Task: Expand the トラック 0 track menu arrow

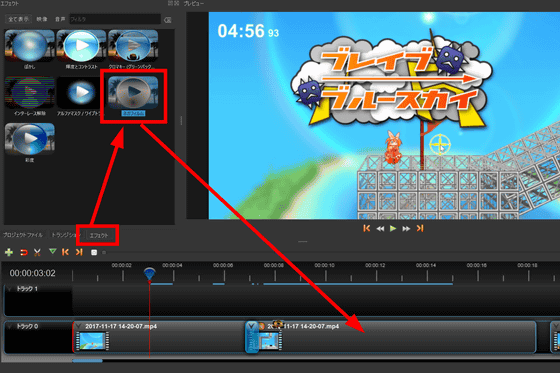Action: [x=10, y=326]
